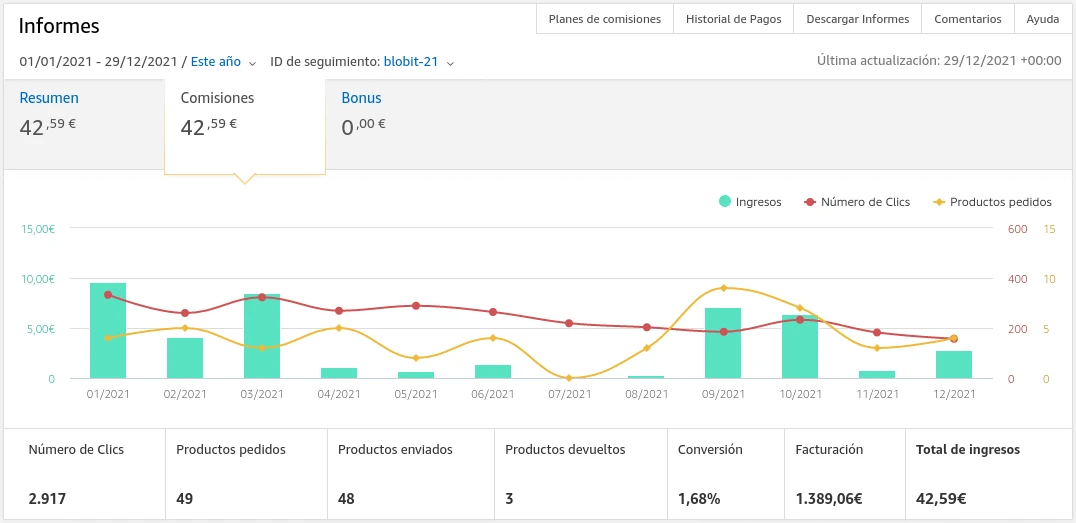This screenshot has width=1076, height=523.
Task: Click the 09/2021 Productos pedidos peak point
Action: [723, 288]
